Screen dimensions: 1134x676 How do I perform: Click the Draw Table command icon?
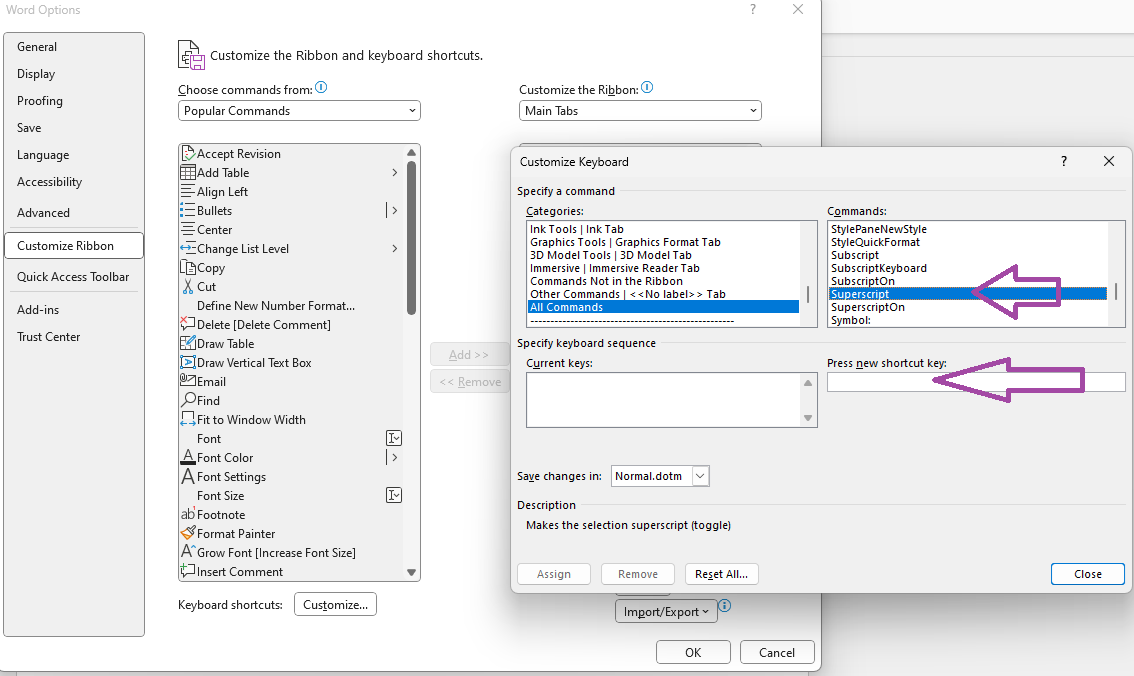point(189,343)
